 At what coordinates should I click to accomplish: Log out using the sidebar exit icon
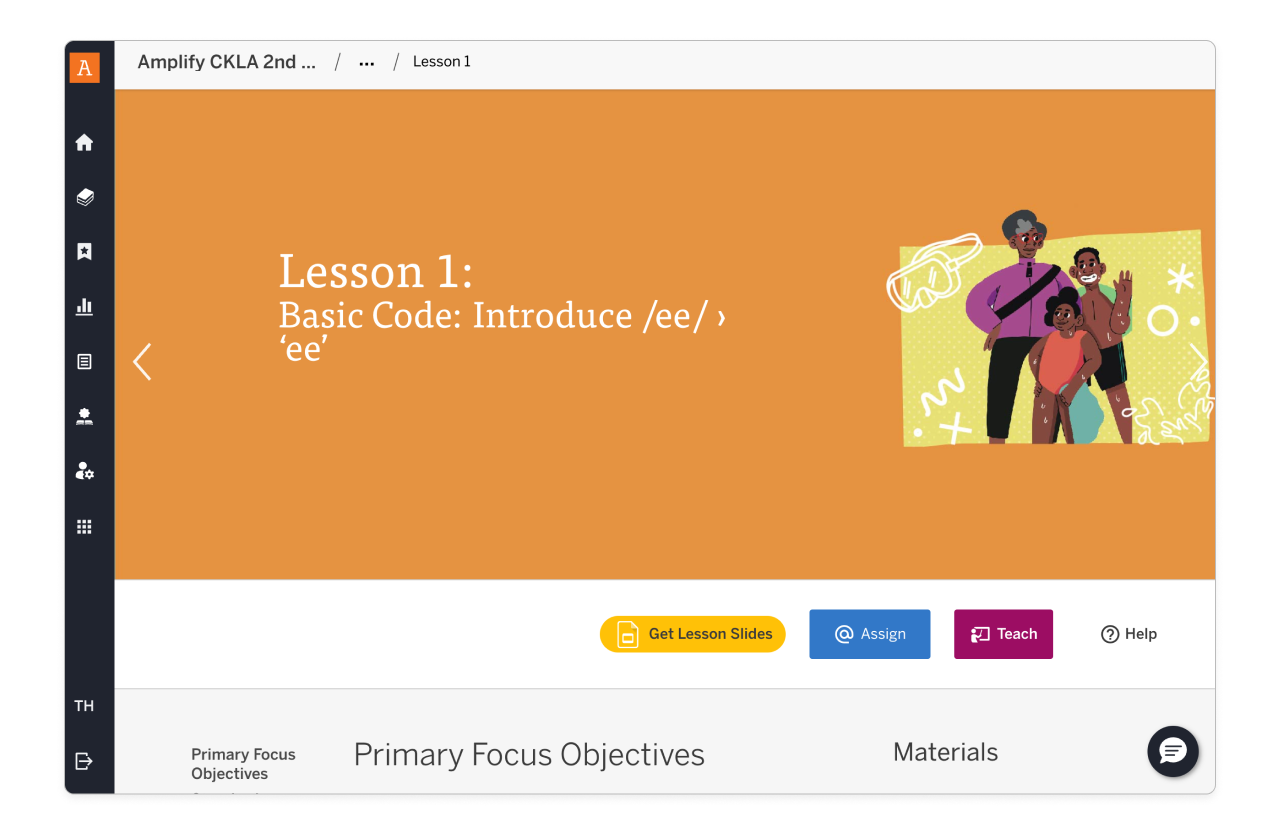pos(85,761)
